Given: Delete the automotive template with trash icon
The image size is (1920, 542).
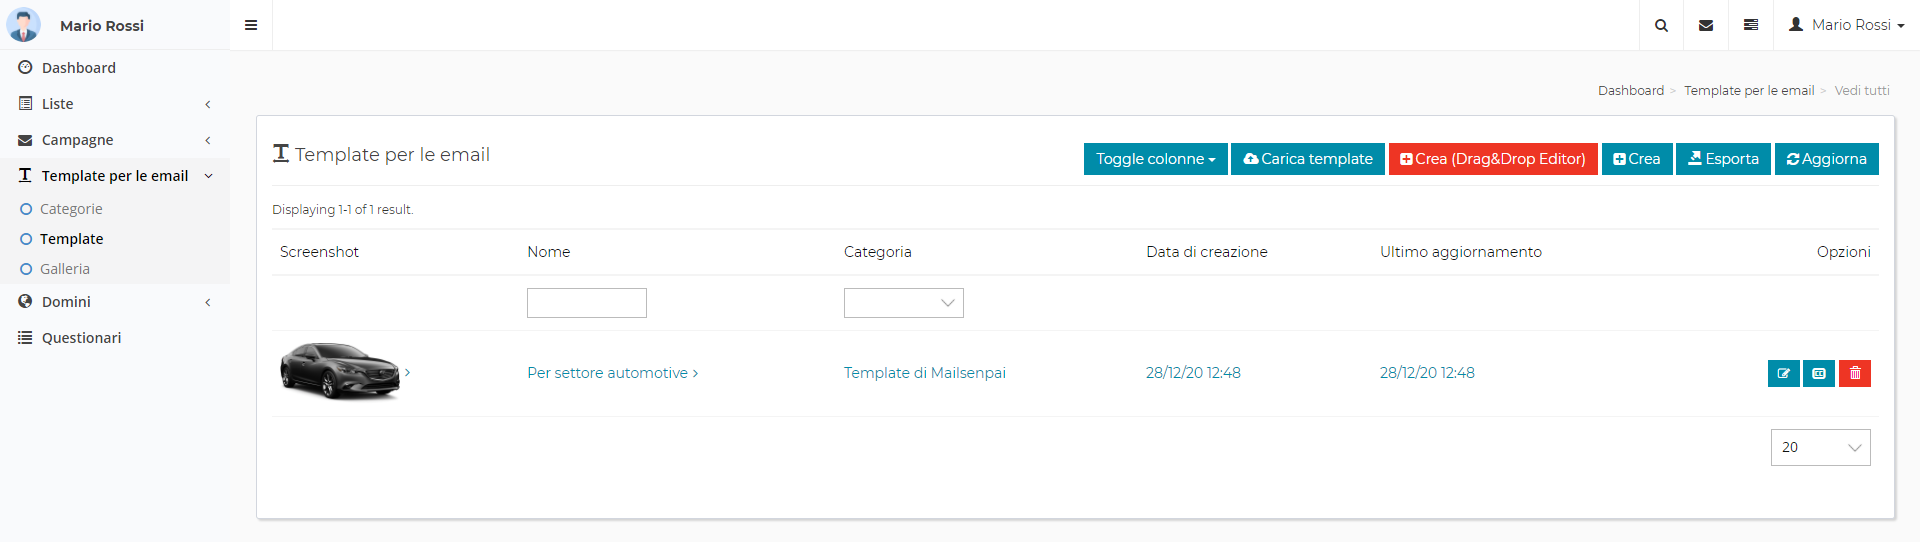Looking at the screenshot, I should [x=1855, y=373].
